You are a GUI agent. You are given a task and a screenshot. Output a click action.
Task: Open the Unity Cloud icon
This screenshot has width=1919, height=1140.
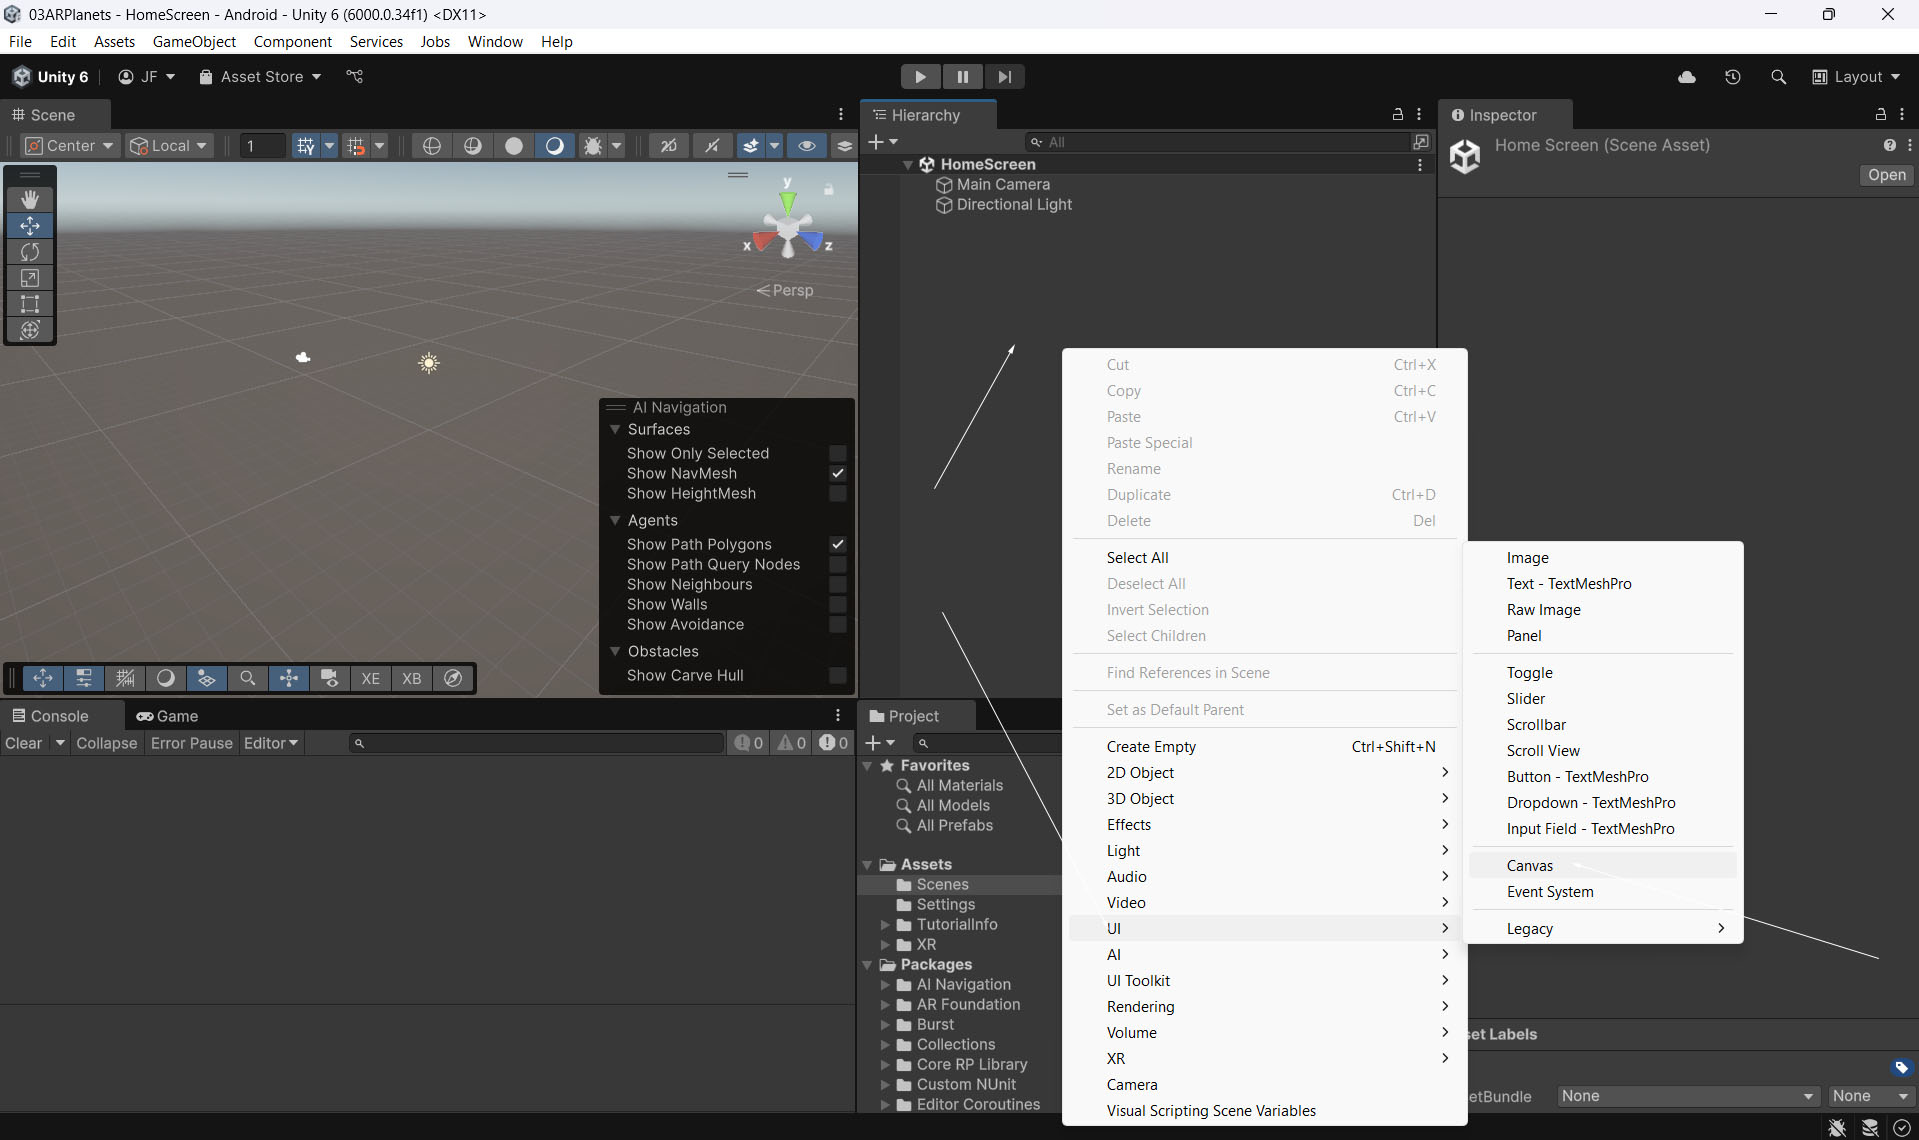[x=1687, y=77]
